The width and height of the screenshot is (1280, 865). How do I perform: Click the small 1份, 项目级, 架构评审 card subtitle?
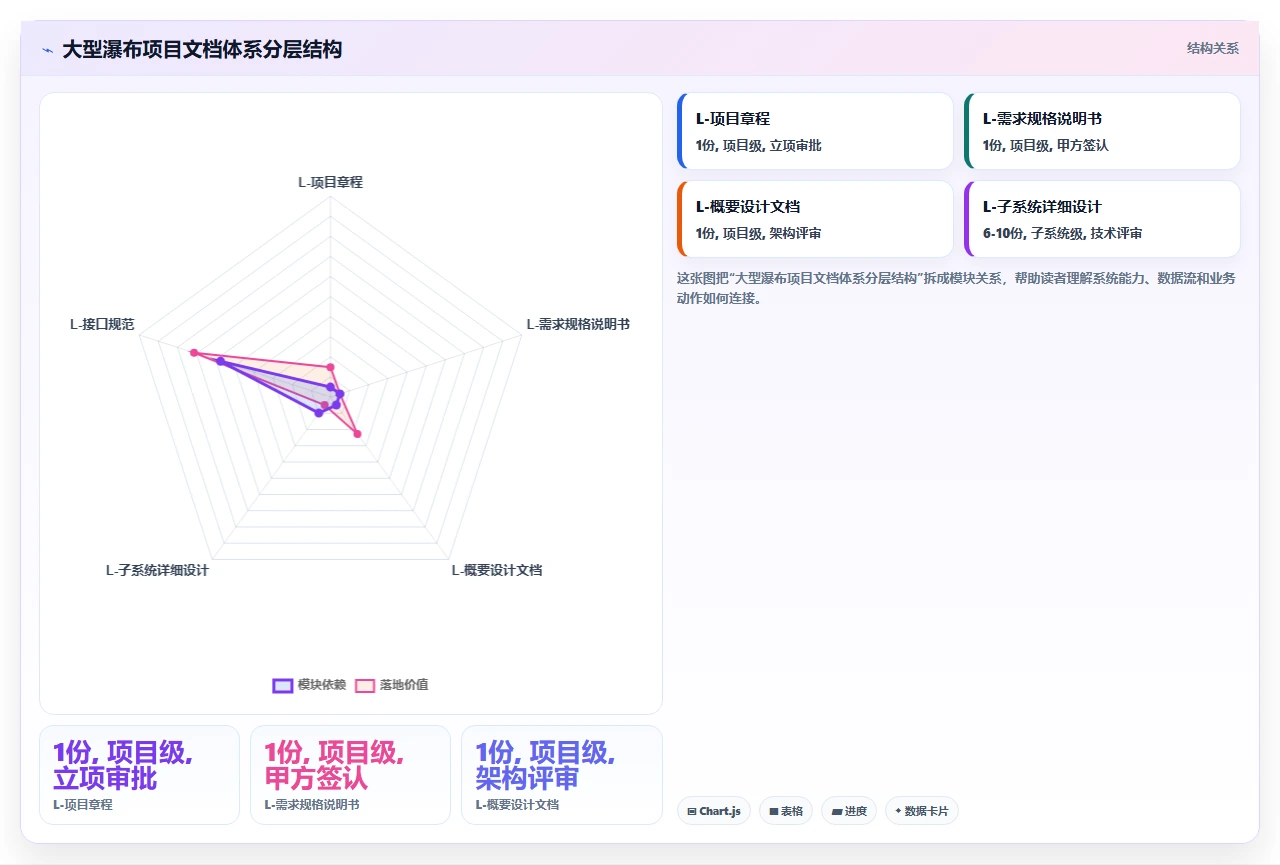click(x=758, y=233)
